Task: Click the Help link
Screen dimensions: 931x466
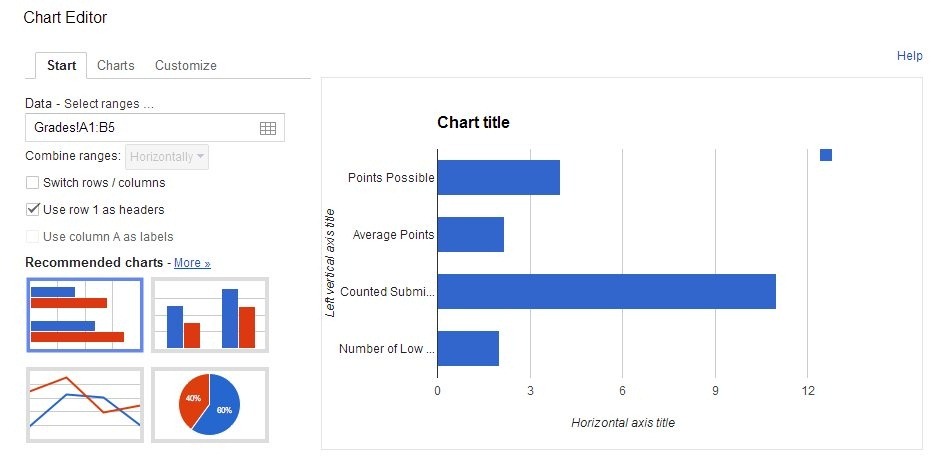Action: click(909, 56)
